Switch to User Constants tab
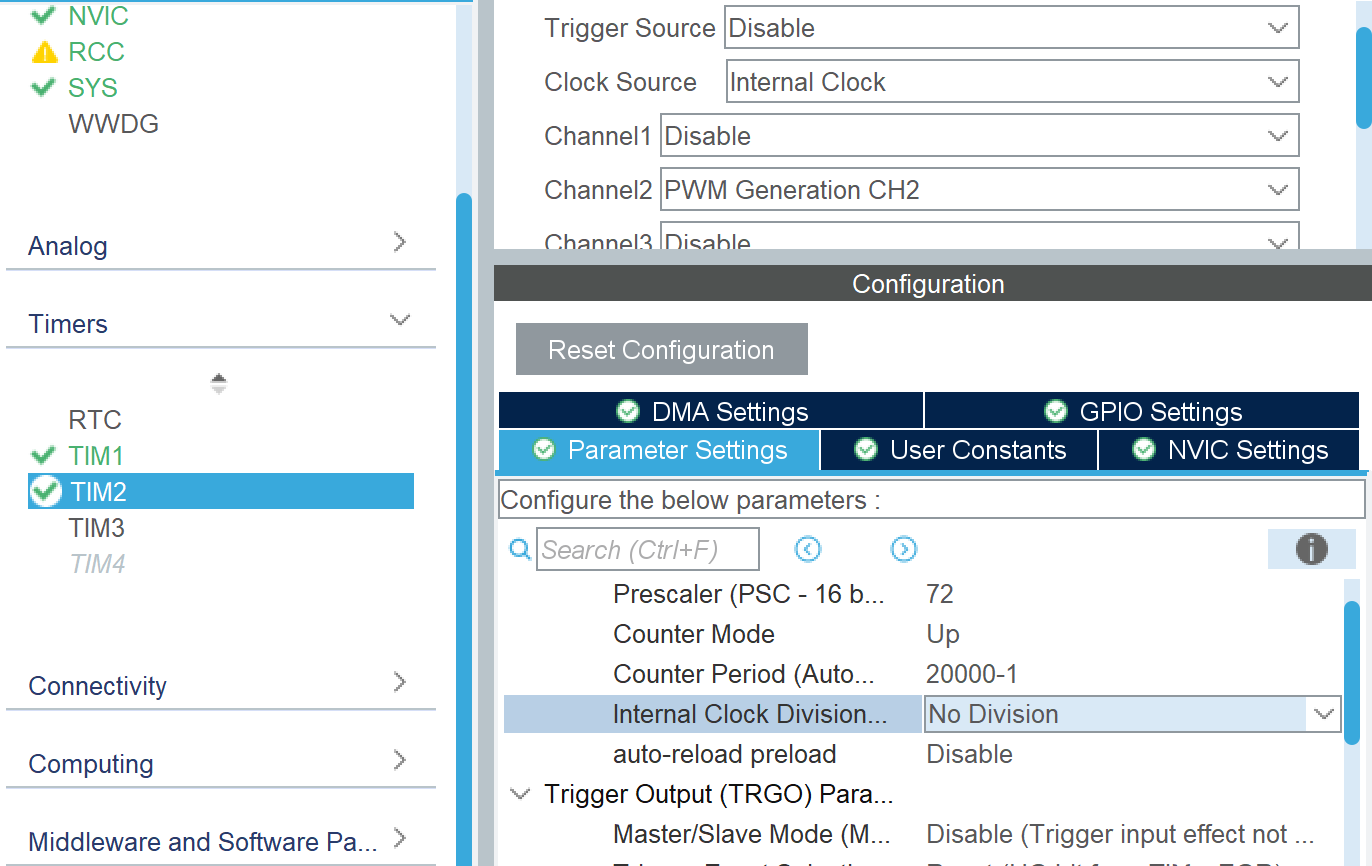 [x=959, y=450]
